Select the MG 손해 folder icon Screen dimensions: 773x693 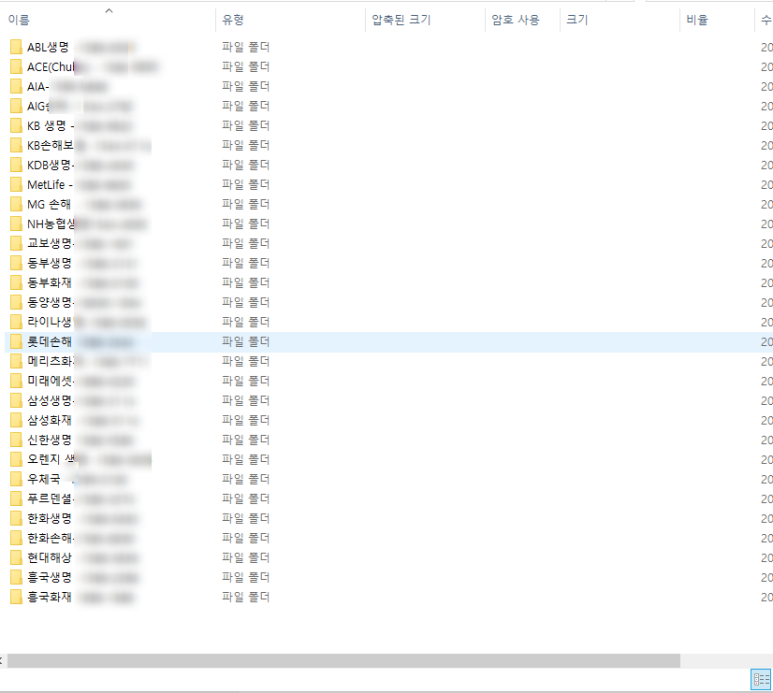16,204
